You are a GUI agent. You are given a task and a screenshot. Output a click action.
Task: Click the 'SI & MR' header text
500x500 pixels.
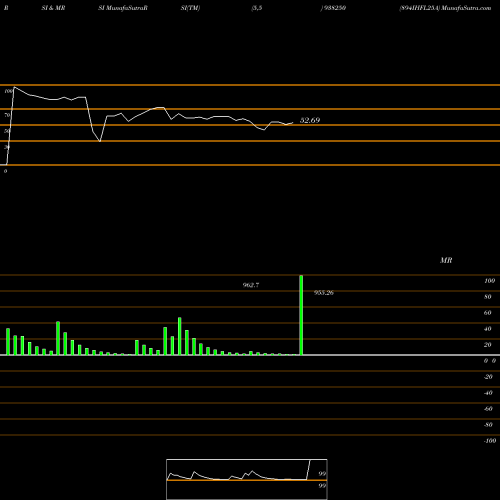click(x=53, y=8)
